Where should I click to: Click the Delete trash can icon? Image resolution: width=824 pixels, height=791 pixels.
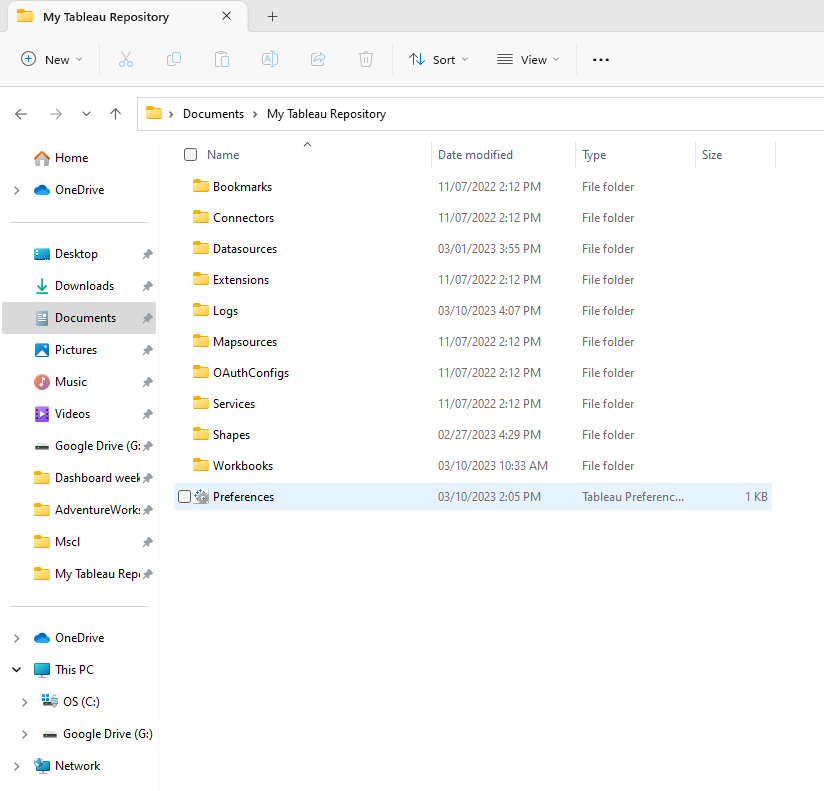pos(366,60)
